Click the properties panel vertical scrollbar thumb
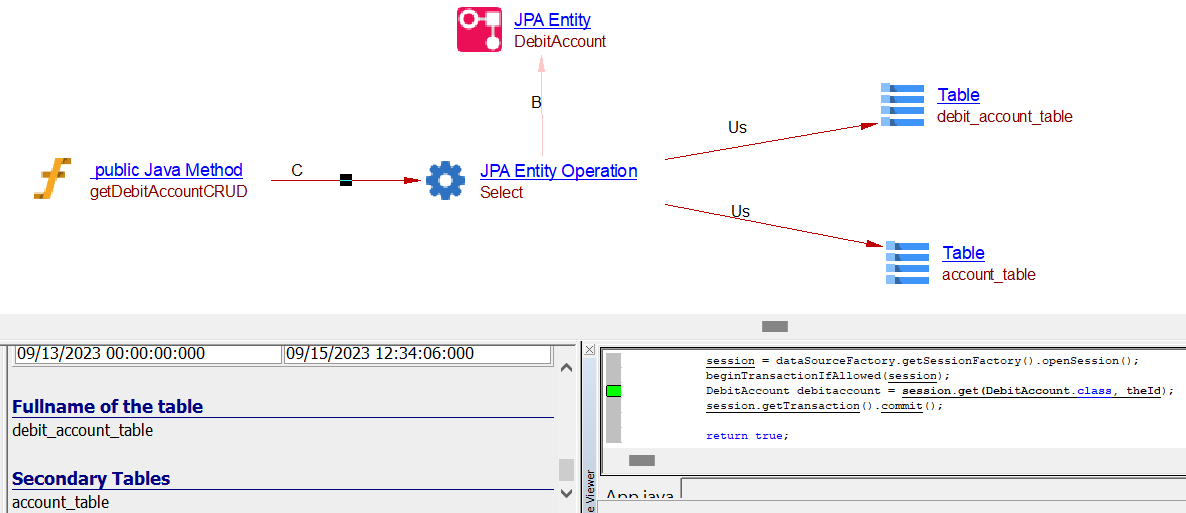The width and height of the screenshot is (1186, 513). (x=566, y=470)
